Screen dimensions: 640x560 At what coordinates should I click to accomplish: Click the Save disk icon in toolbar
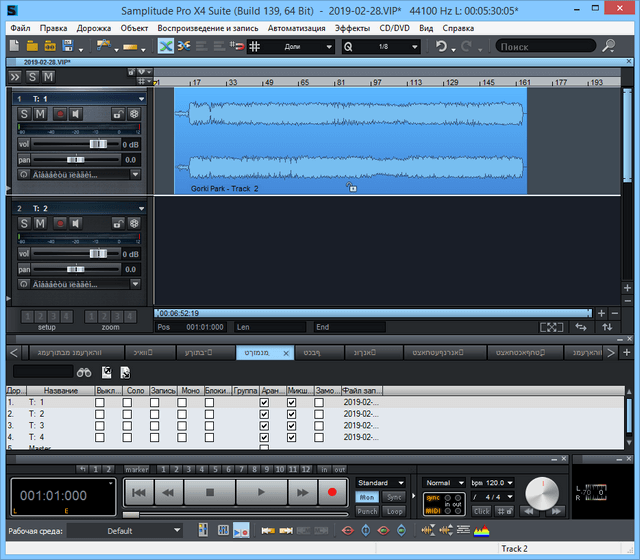[x=67, y=46]
